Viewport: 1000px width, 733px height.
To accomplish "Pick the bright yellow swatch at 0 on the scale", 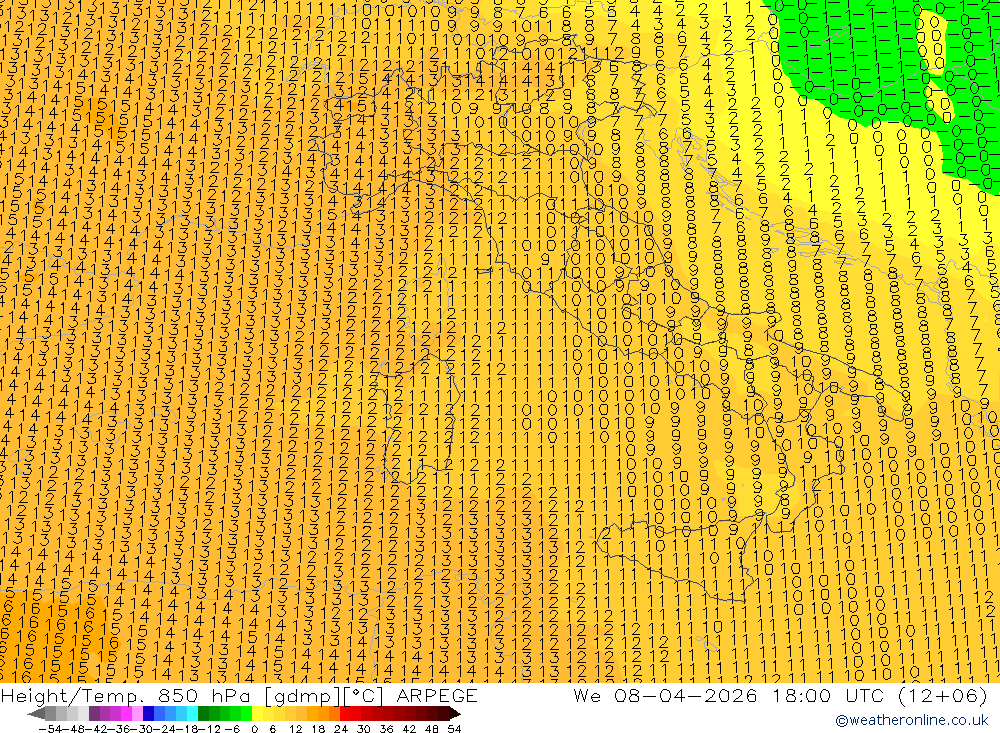I will click(257, 714).
